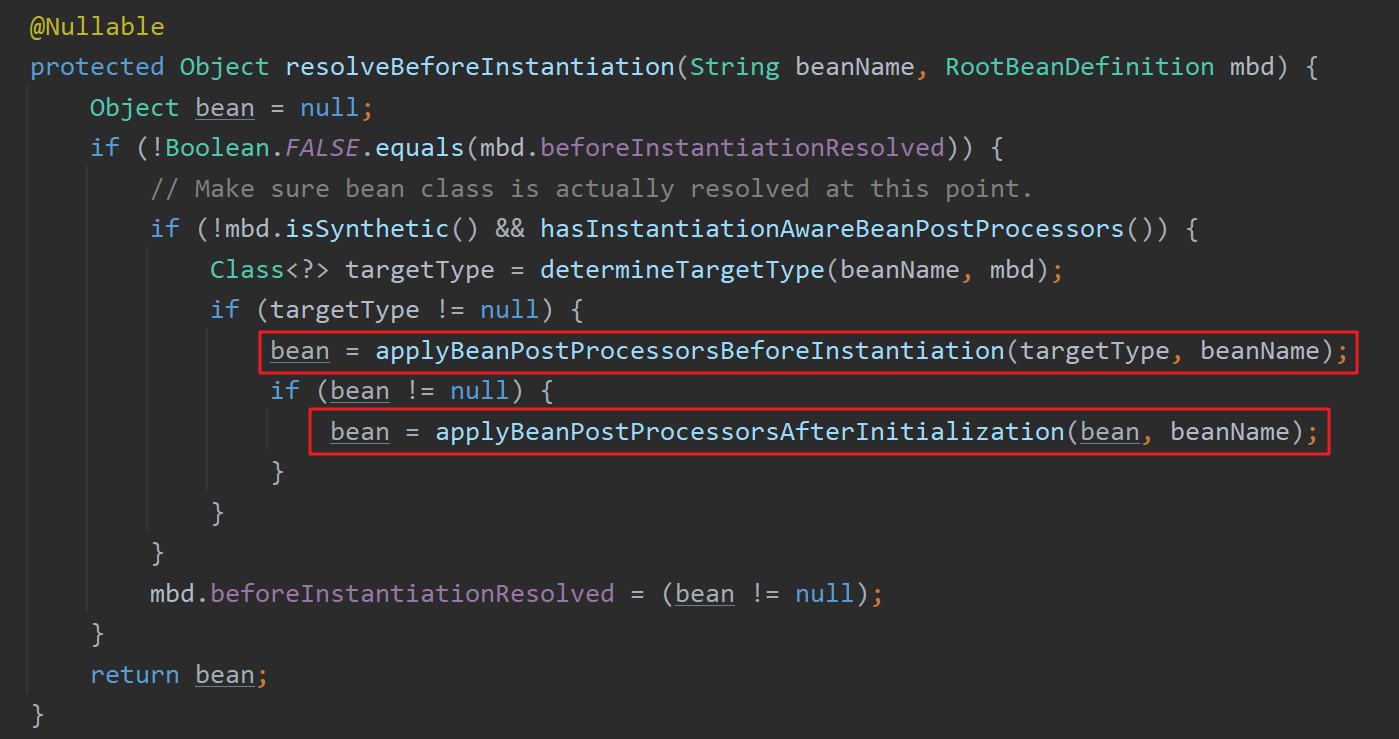
Task: Click the @Nullable annotation
Action: (x=97, y=27)
